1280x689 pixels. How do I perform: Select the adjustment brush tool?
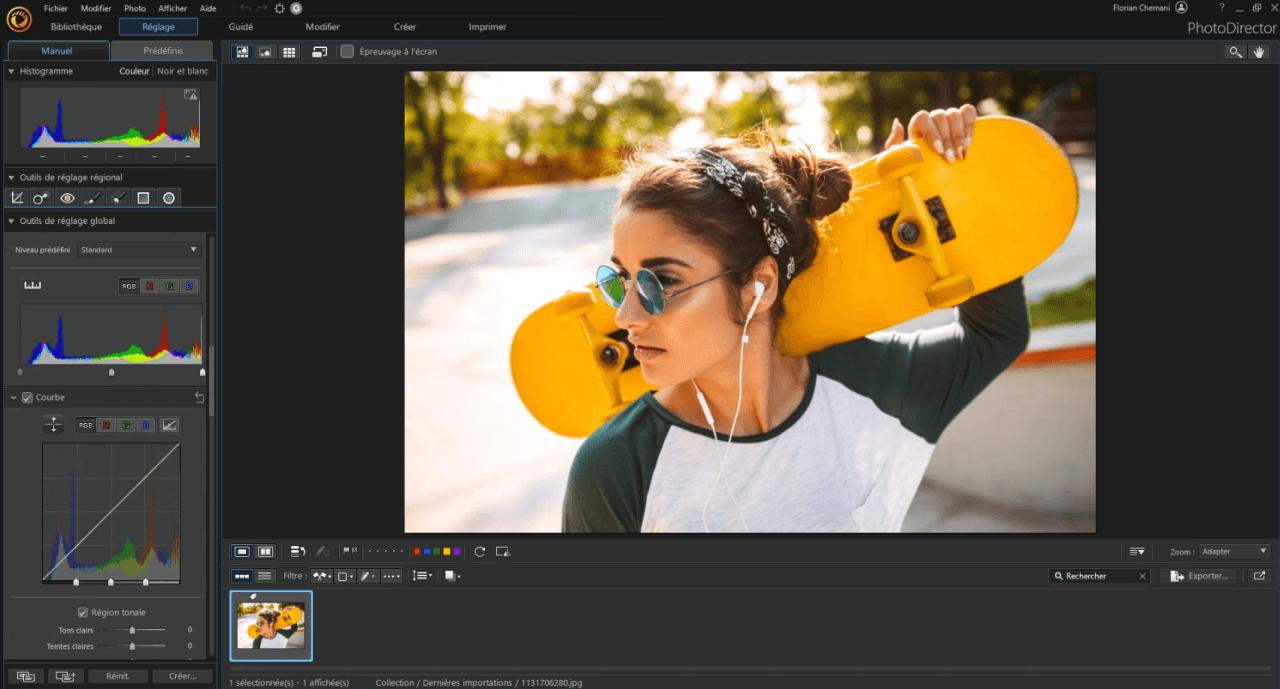pos(91,198)
